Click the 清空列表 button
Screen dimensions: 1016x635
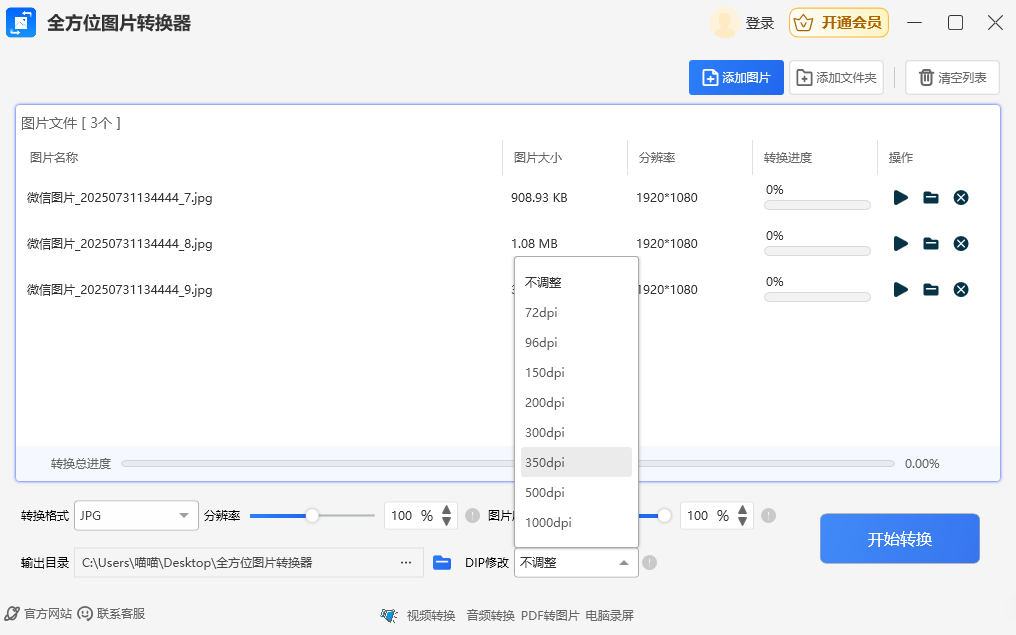click(x=952, y=78)
